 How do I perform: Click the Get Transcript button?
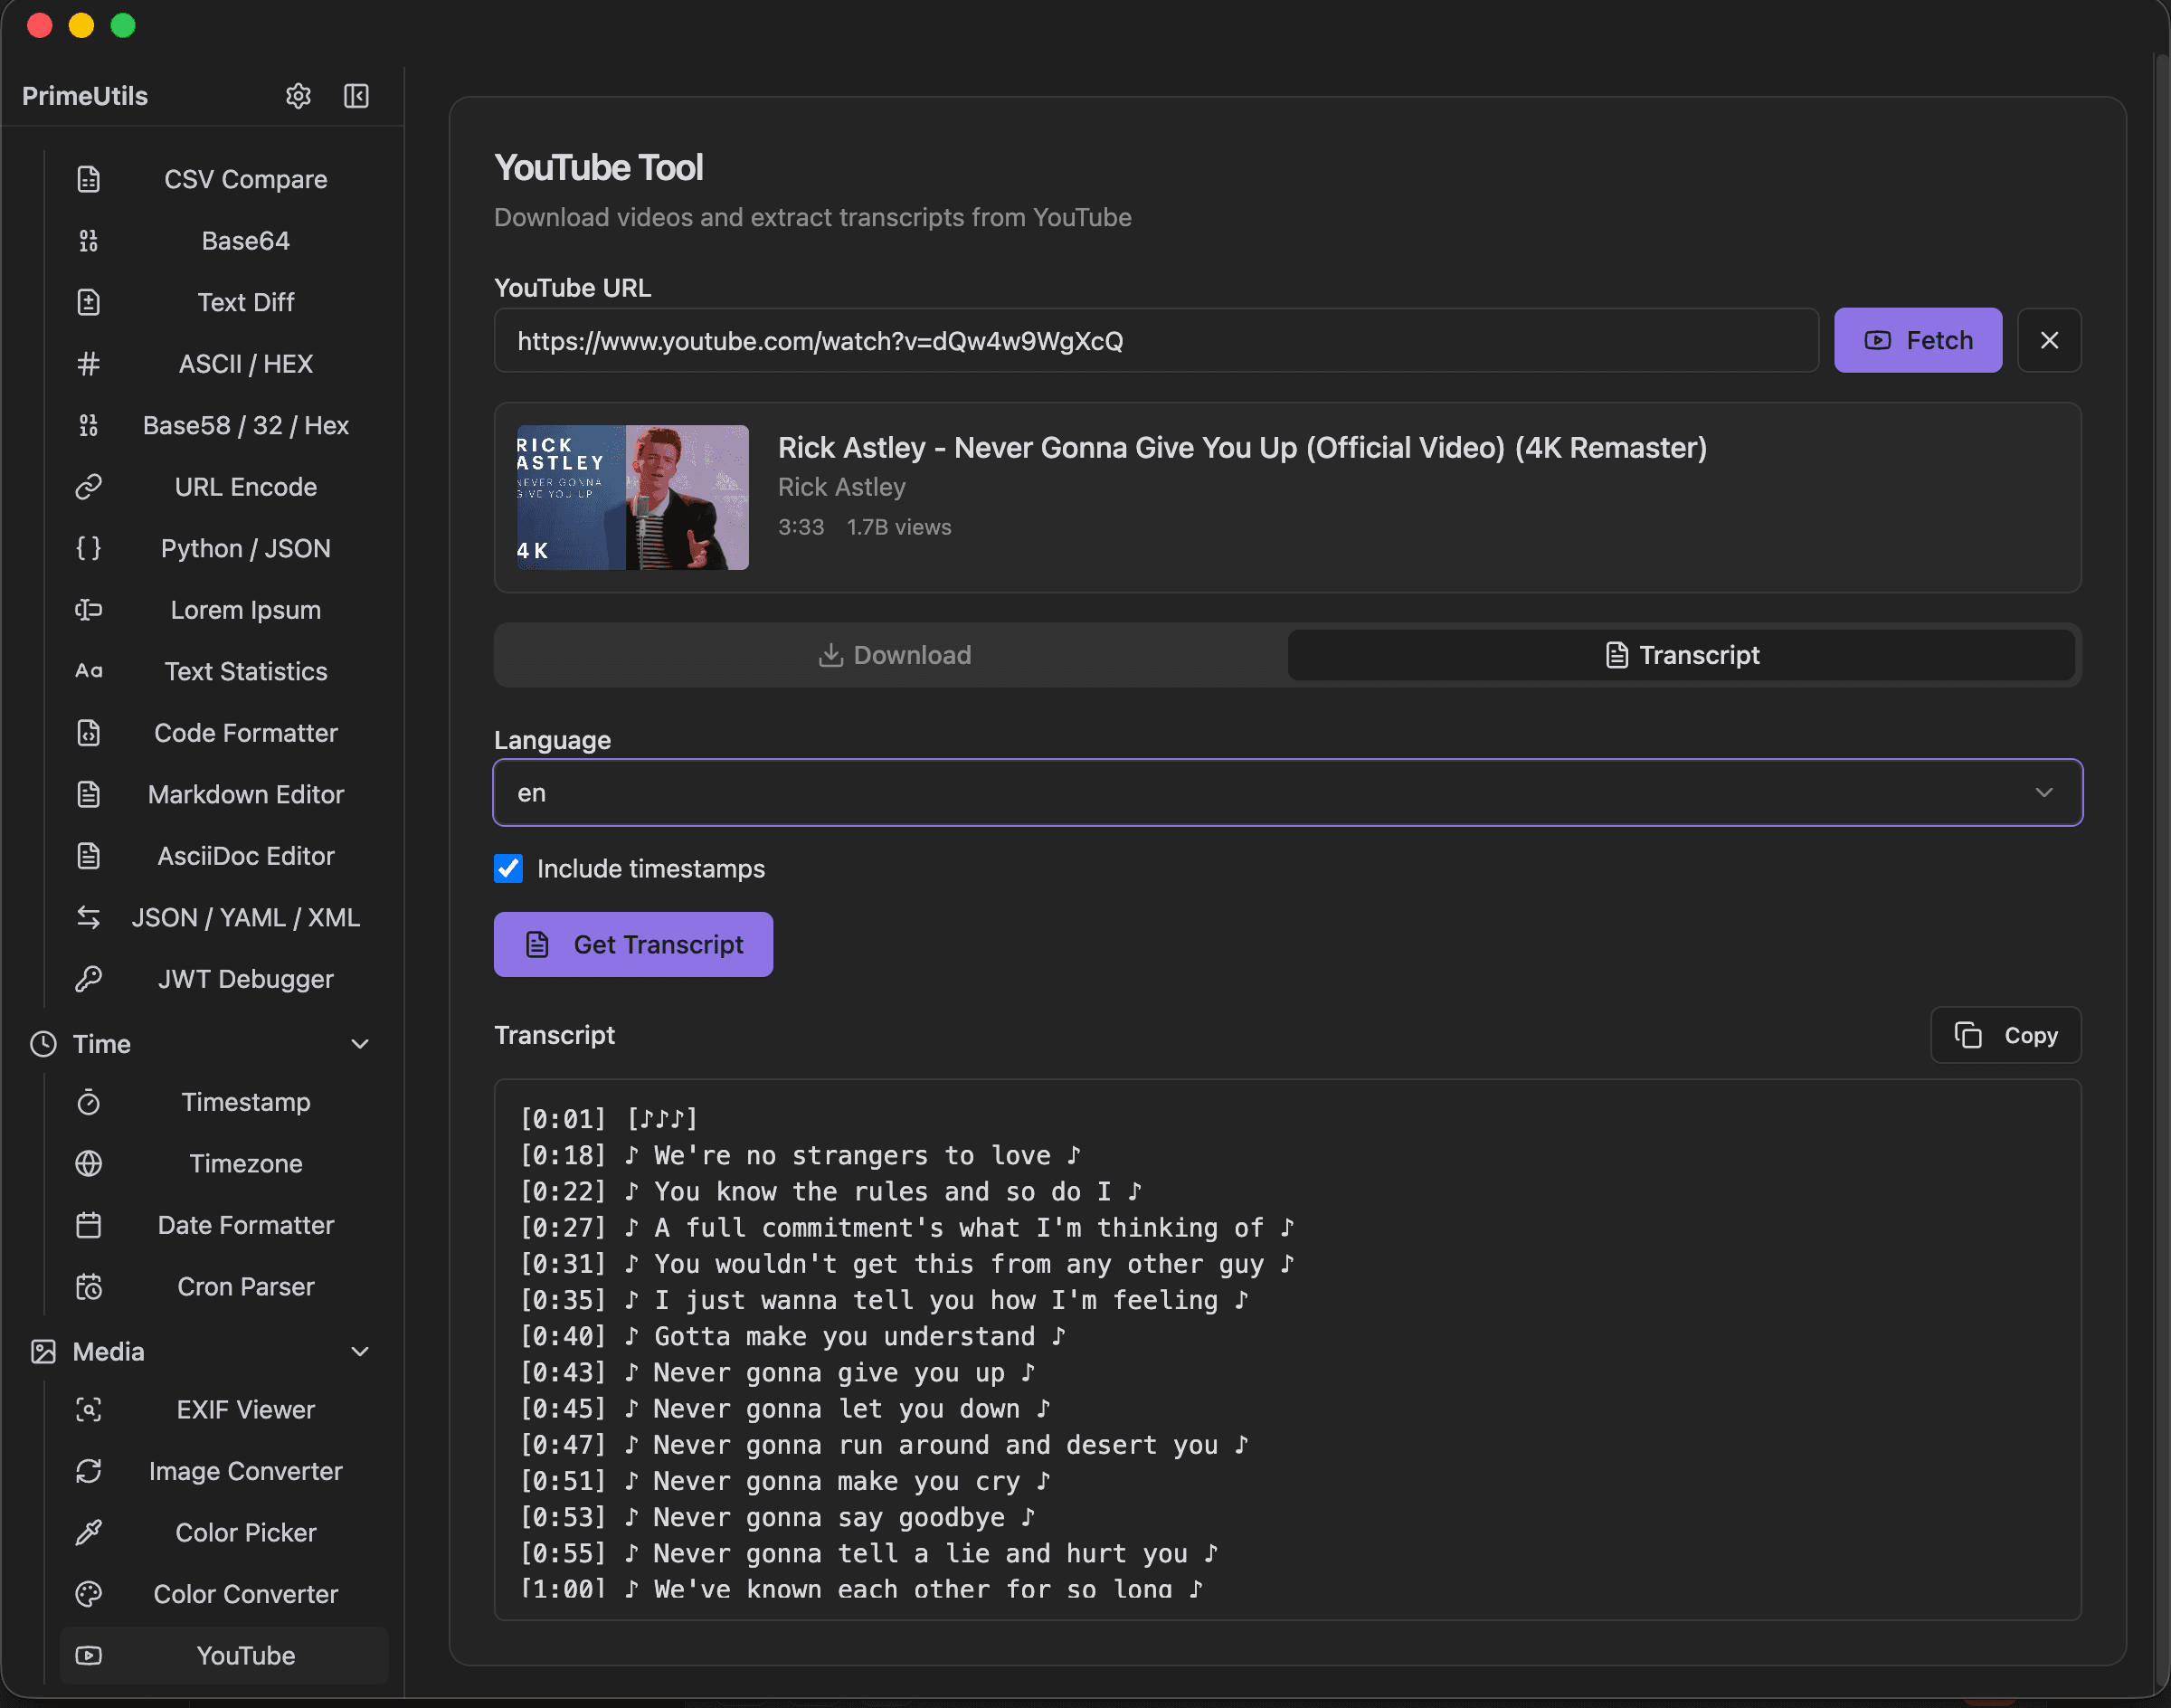tap(633, 944)
